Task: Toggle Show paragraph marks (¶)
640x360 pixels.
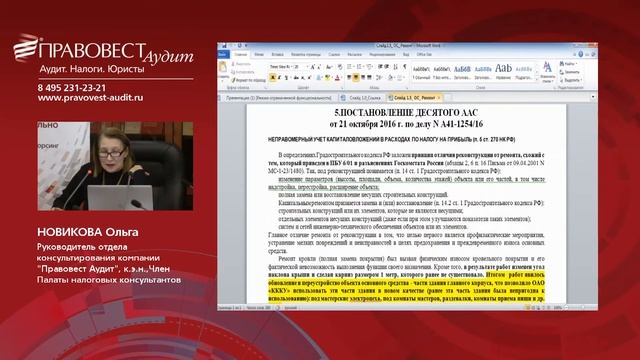Action: click(x=404, y=67)
